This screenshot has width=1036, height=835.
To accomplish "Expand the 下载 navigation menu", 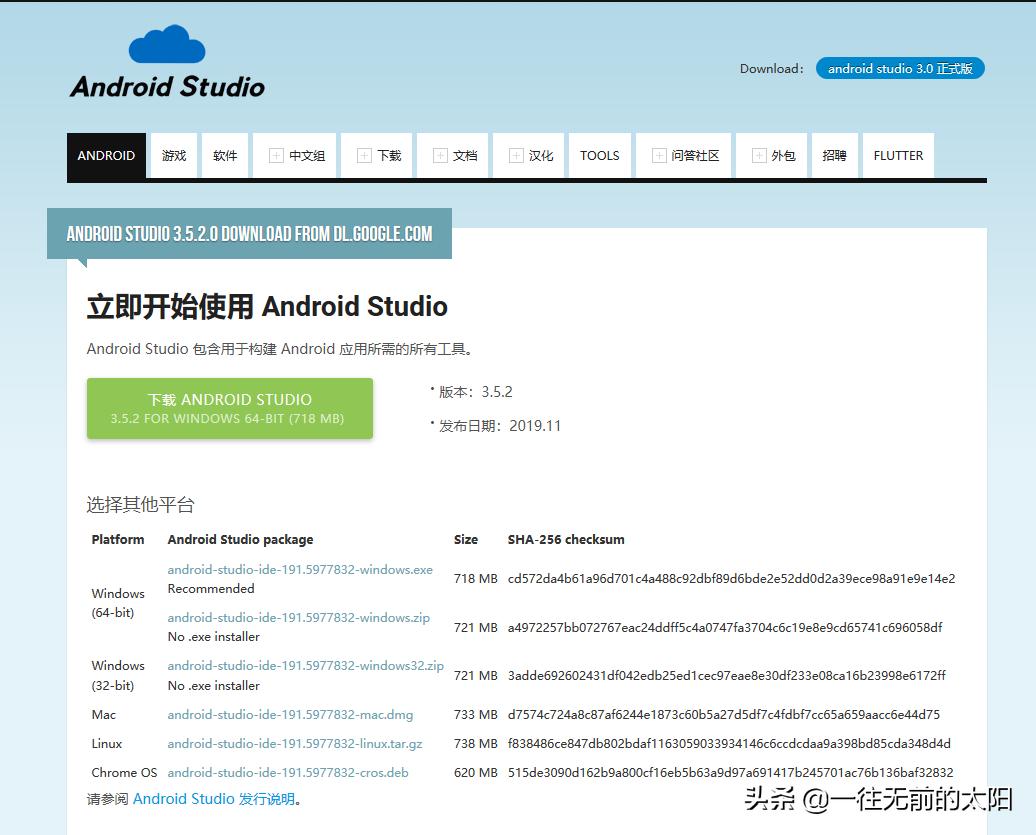I will click(x=377, y=155).
